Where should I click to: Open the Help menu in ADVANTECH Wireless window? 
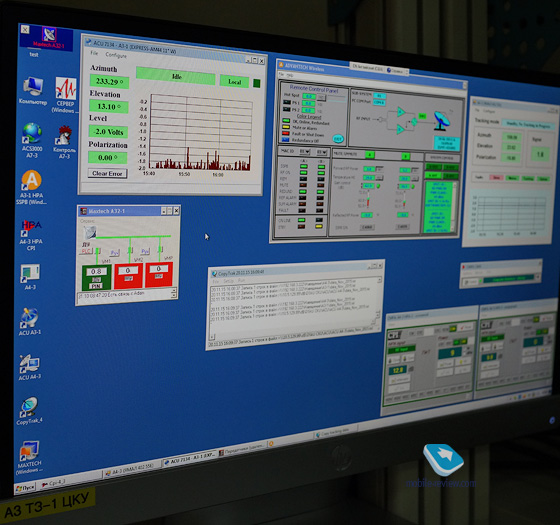290,75
